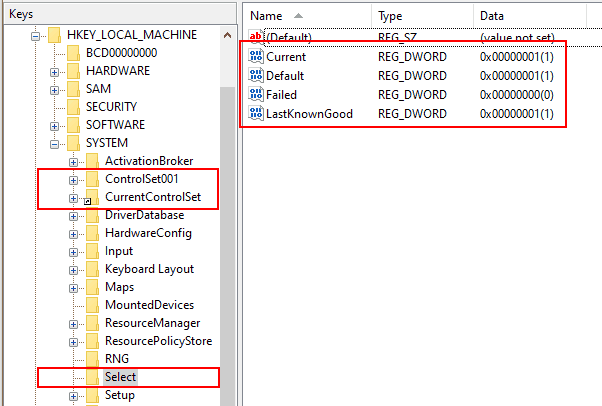Click the REG_DWORD type of LastKnownGood

(x=412, y=114)
